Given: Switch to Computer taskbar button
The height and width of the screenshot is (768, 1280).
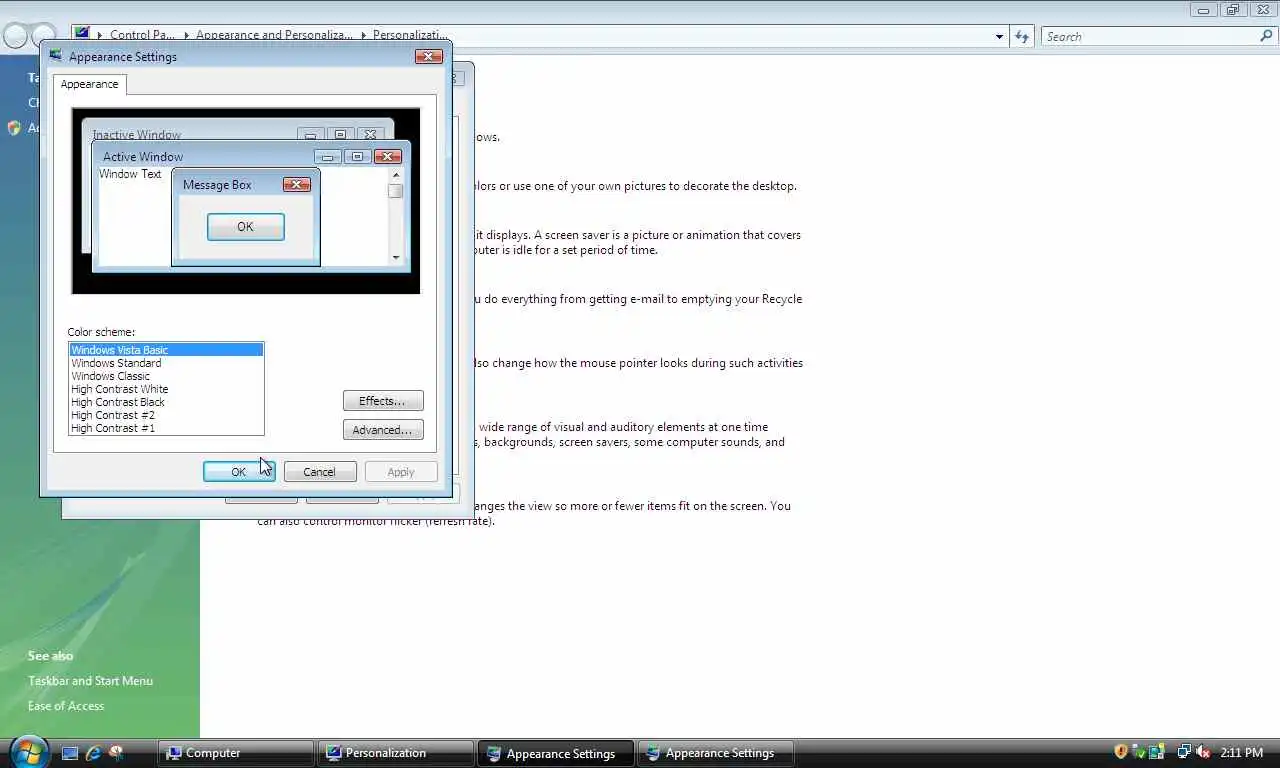Looking at the screenshot, I should pyautogui.click(x=235, y=753).
